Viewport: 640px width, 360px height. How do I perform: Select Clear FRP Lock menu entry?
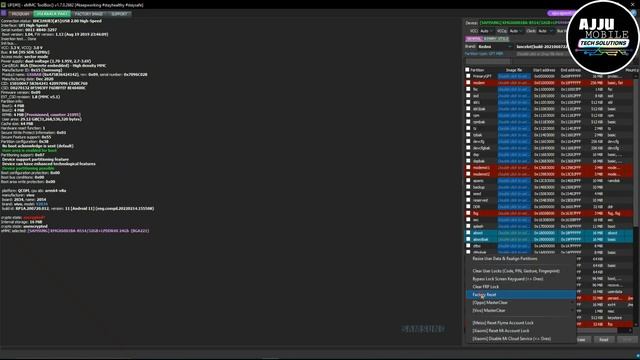pos(521,287)
